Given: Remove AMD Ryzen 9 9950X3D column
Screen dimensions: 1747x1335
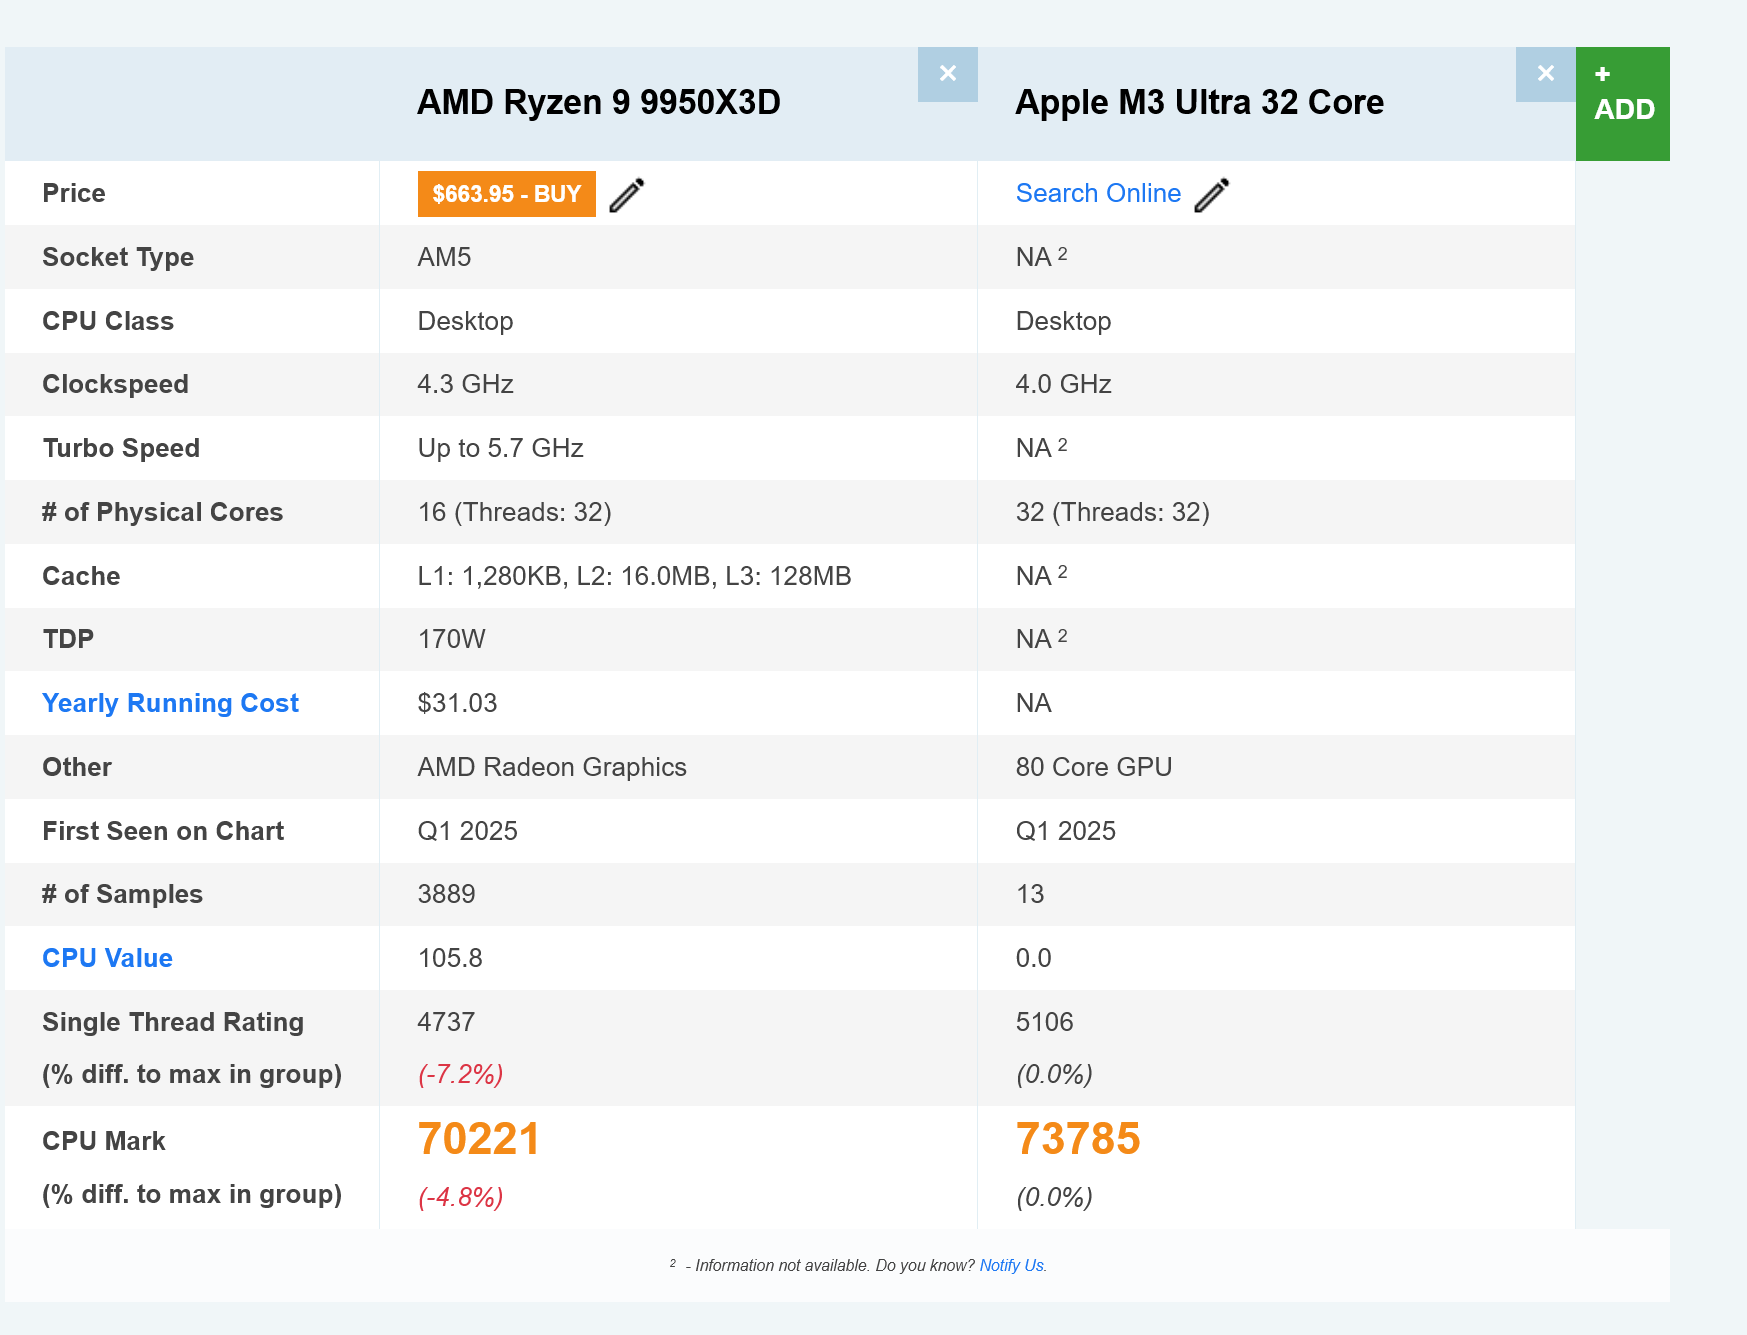Looking at the screenshot, I should [x=947, y=74].
